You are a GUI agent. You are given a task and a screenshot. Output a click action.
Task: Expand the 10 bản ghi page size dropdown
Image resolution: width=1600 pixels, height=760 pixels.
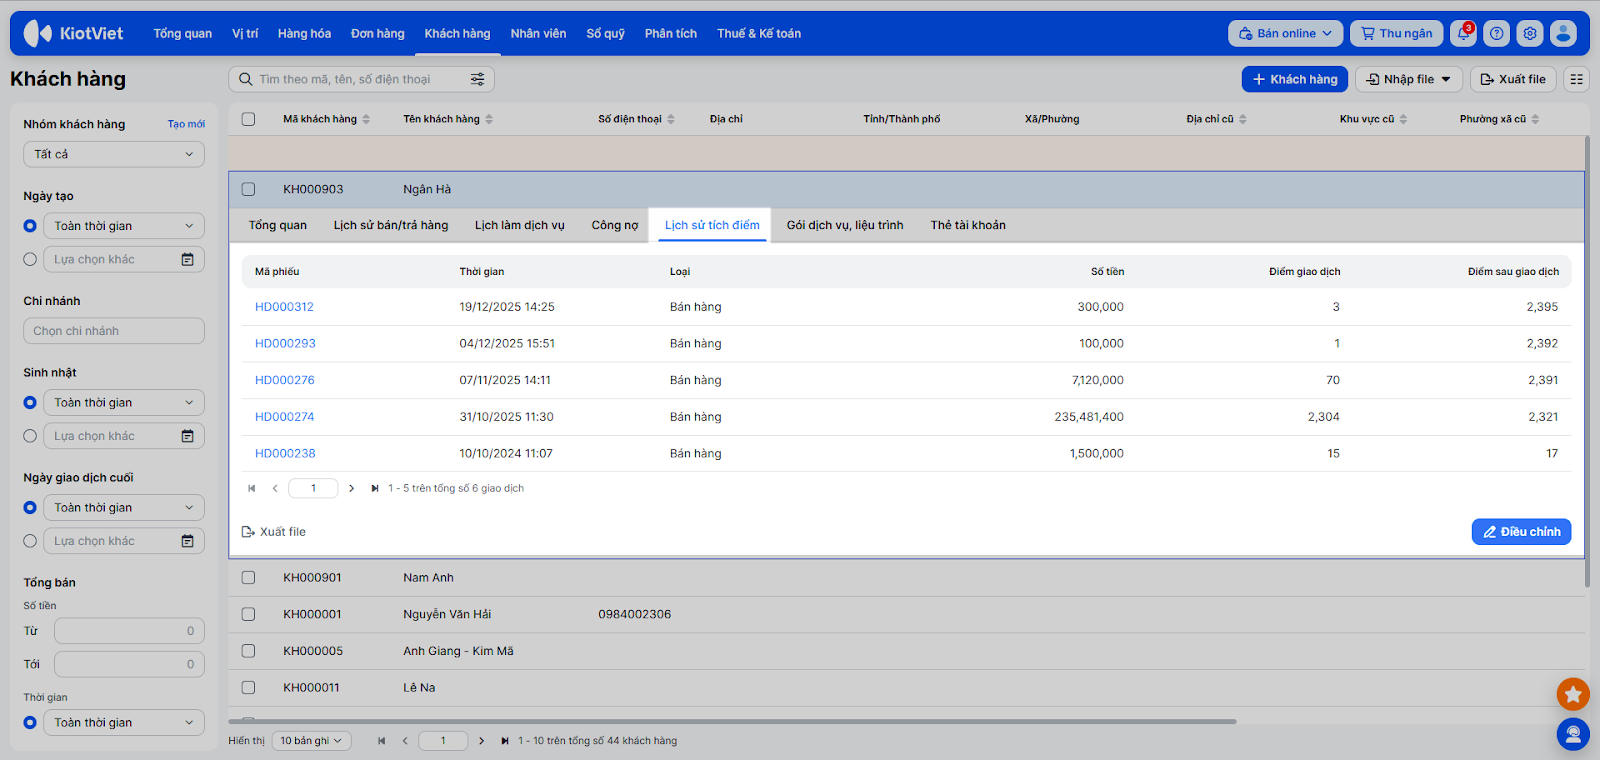pos(310,741)
